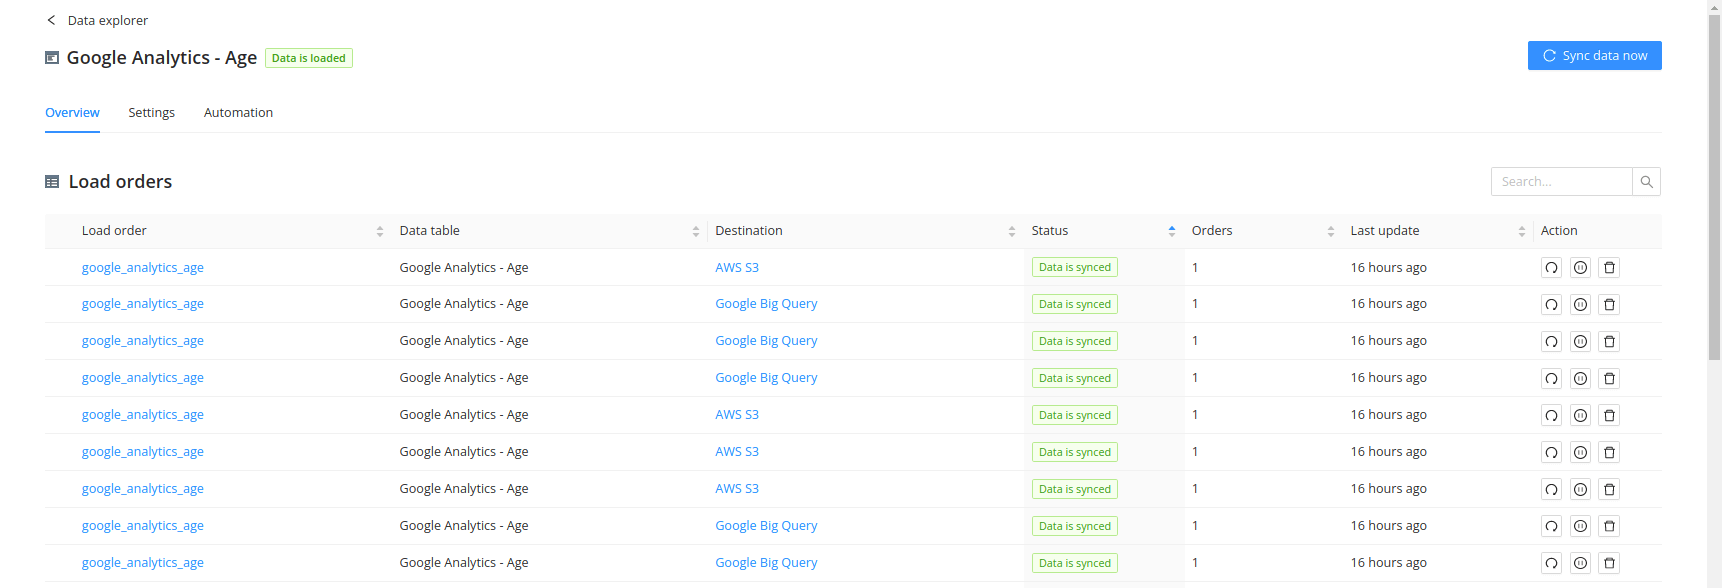Click Sync data now button
The height and width of the screenshot is (588, 1722).
(1595, 56)
